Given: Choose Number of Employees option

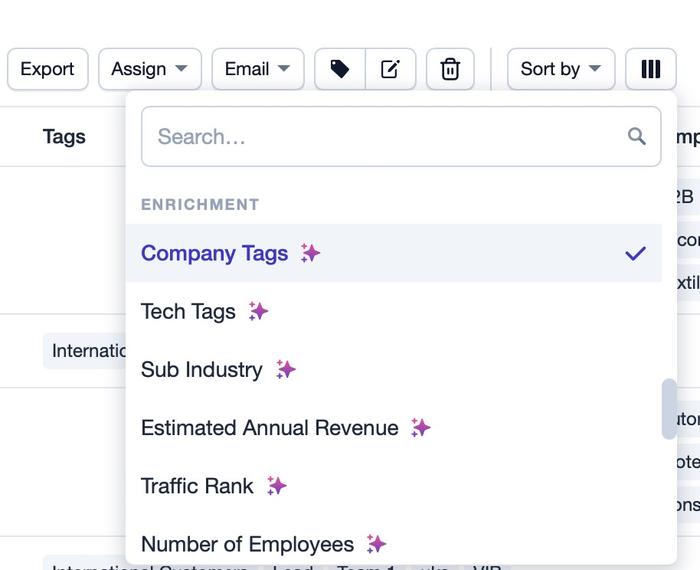Looking at the screenshot, I should click(393, 544).
